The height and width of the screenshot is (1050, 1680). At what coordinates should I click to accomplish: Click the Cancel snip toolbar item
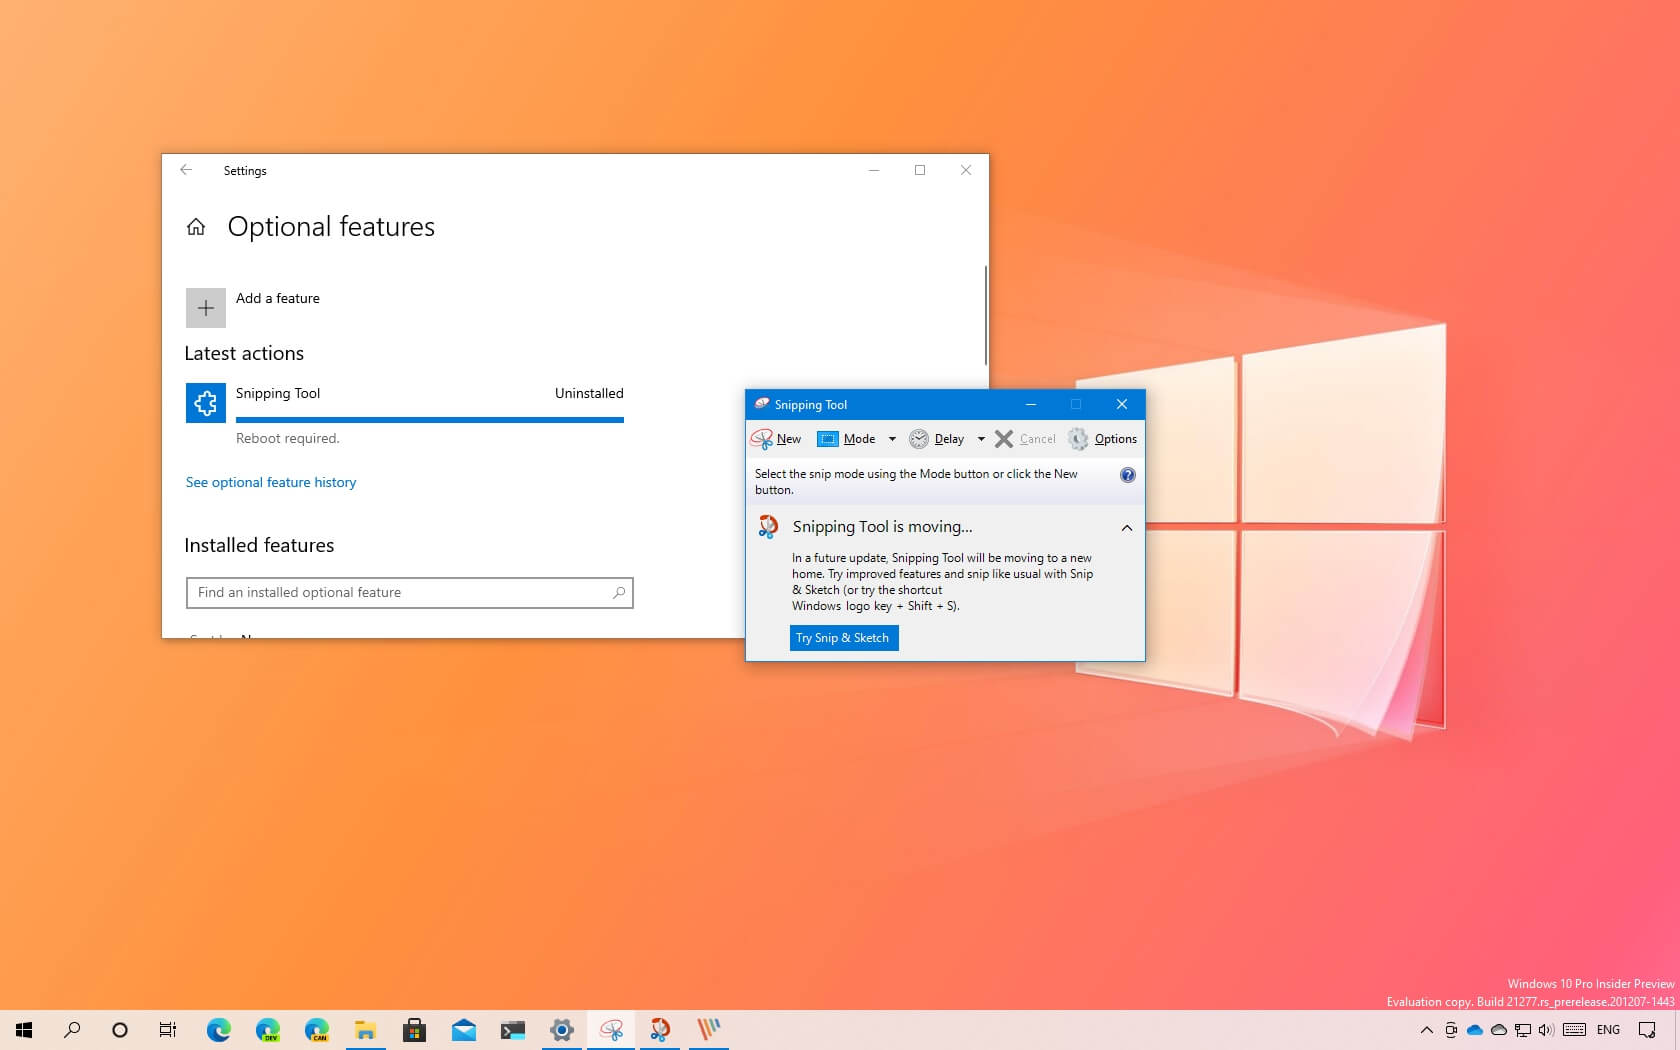click(x=1024, y=438)
